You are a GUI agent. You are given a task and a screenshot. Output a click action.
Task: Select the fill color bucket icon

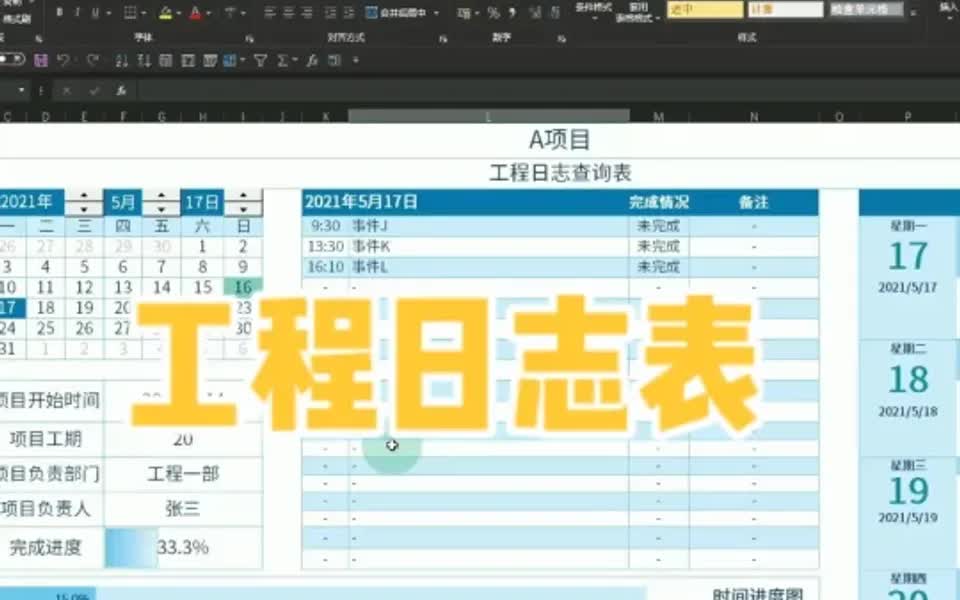pyautogui.click(x=167, y=9)
